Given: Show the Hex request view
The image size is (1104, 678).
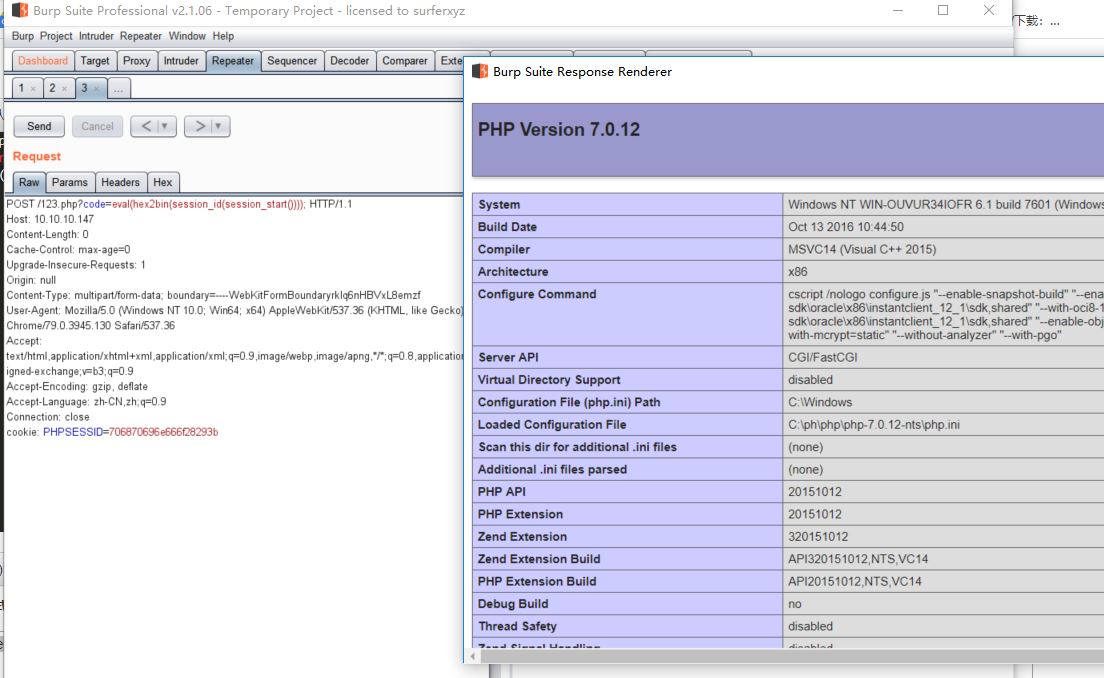Looking at the screenshot, I should pos(163,182).
